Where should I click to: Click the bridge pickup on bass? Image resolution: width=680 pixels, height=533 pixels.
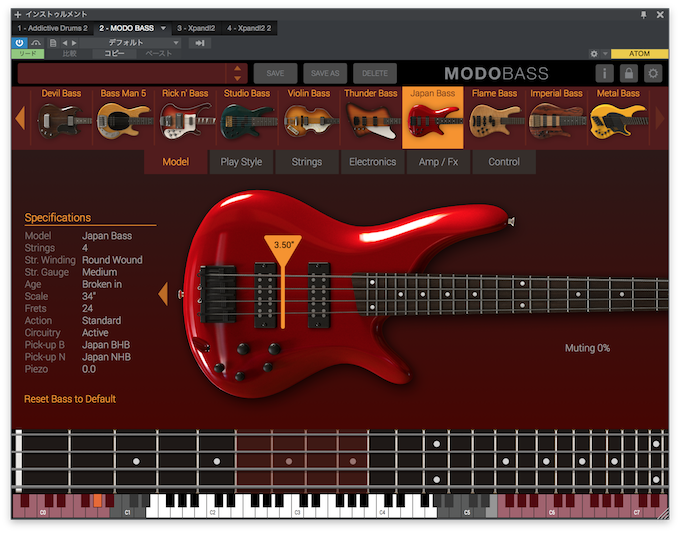point(265,295)
